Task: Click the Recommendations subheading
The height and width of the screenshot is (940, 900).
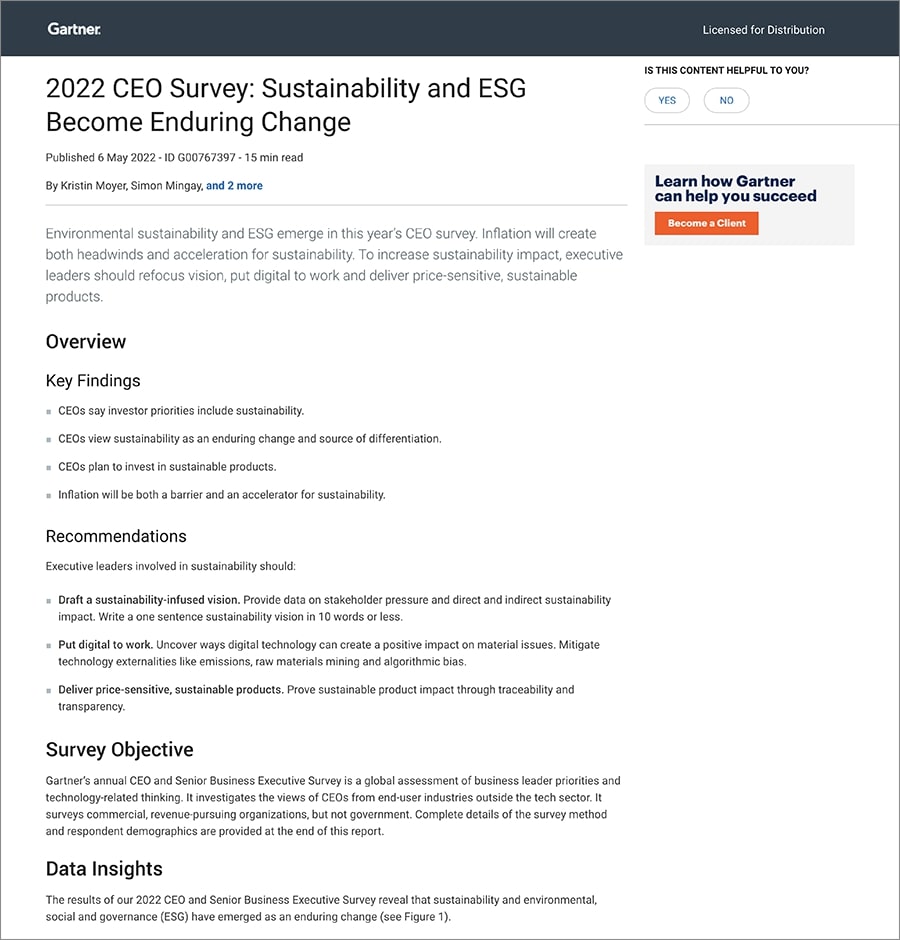Action: click(x=116, y=536)
